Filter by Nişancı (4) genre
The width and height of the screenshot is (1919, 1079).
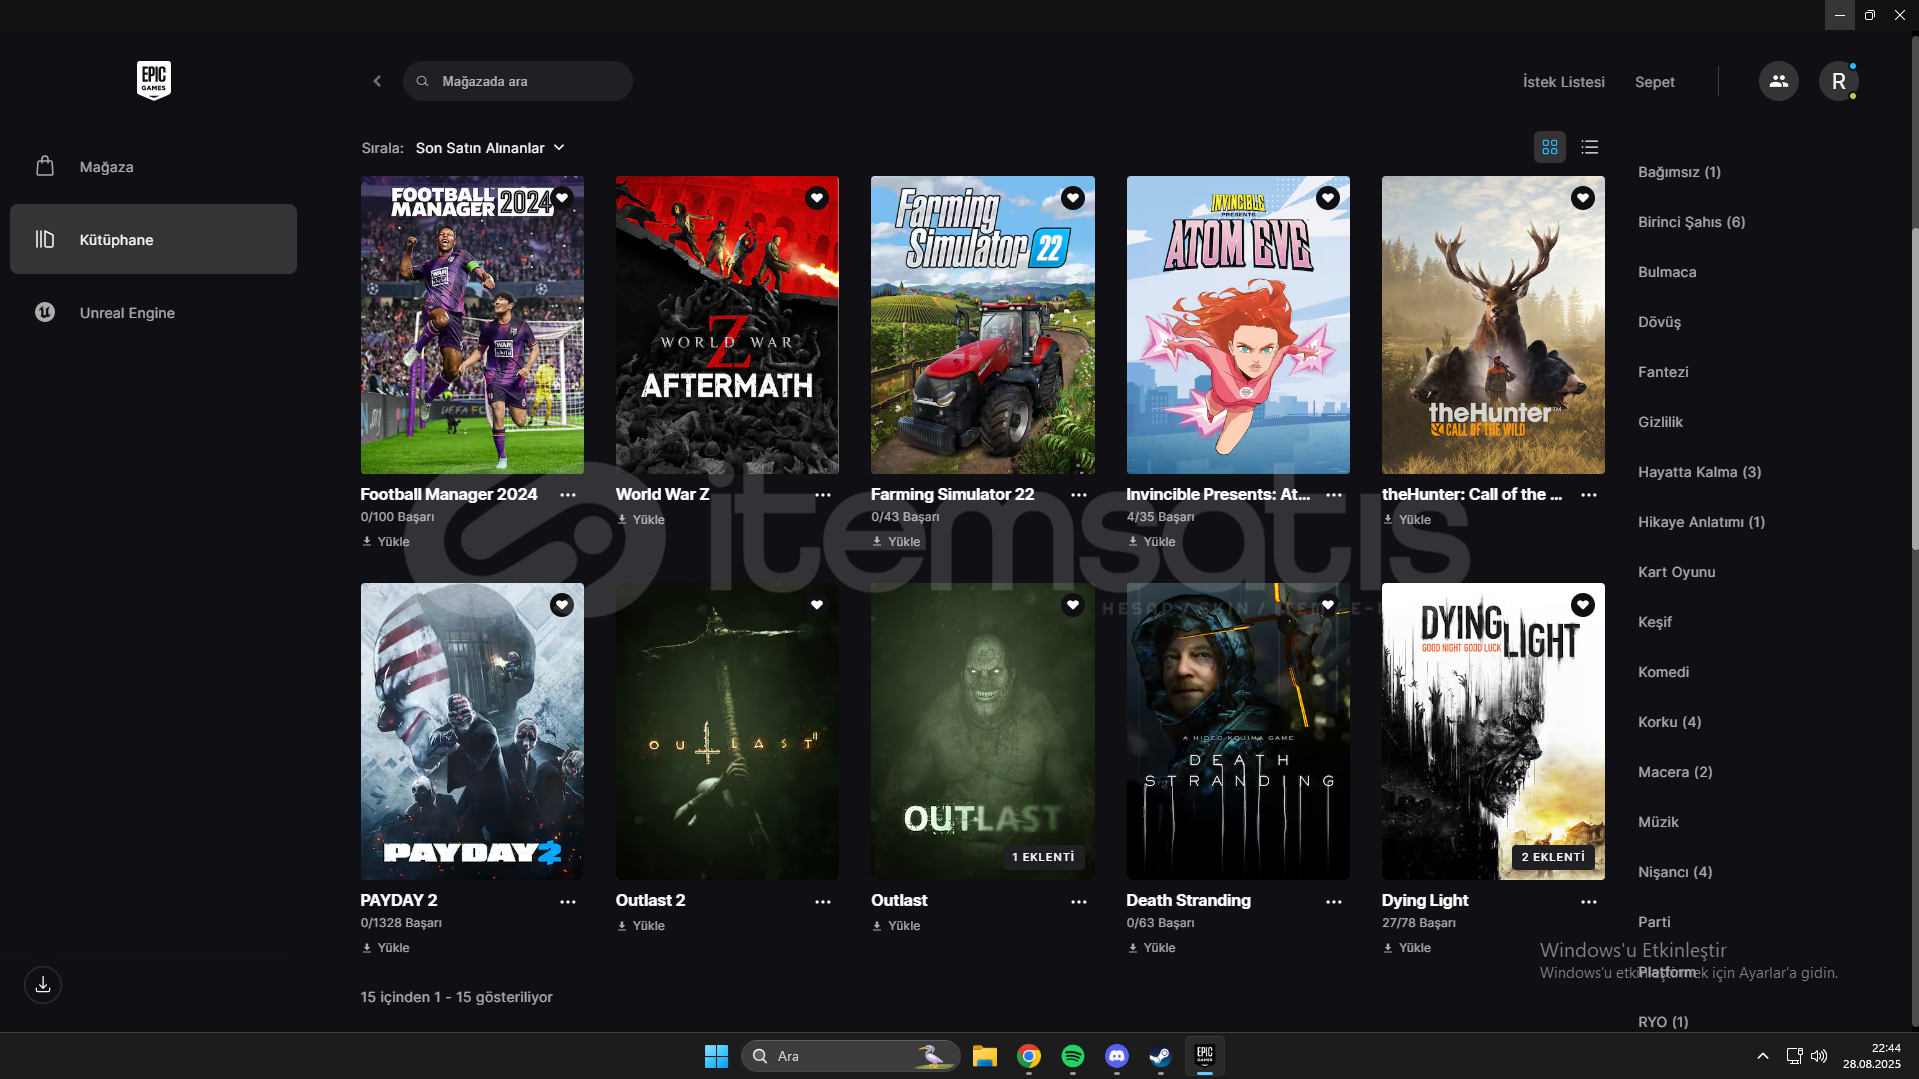tap(1675, 872)
